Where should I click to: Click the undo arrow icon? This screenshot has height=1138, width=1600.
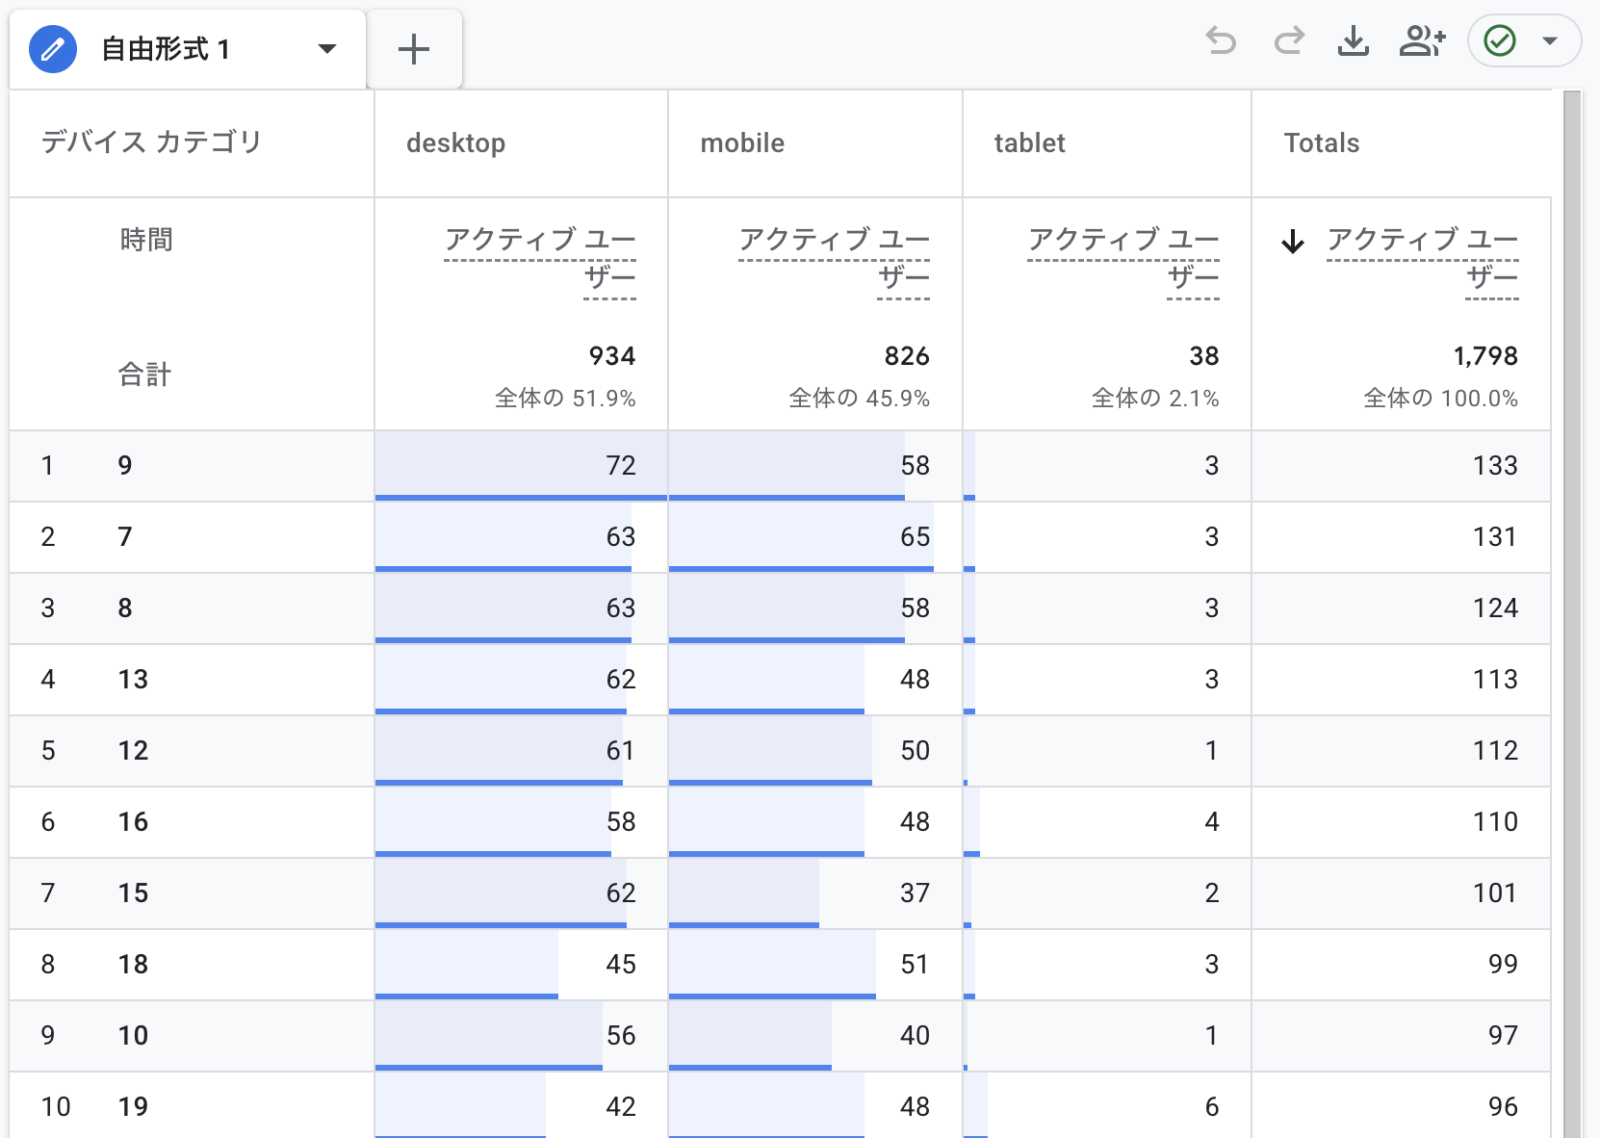[x=1221, y=41]
